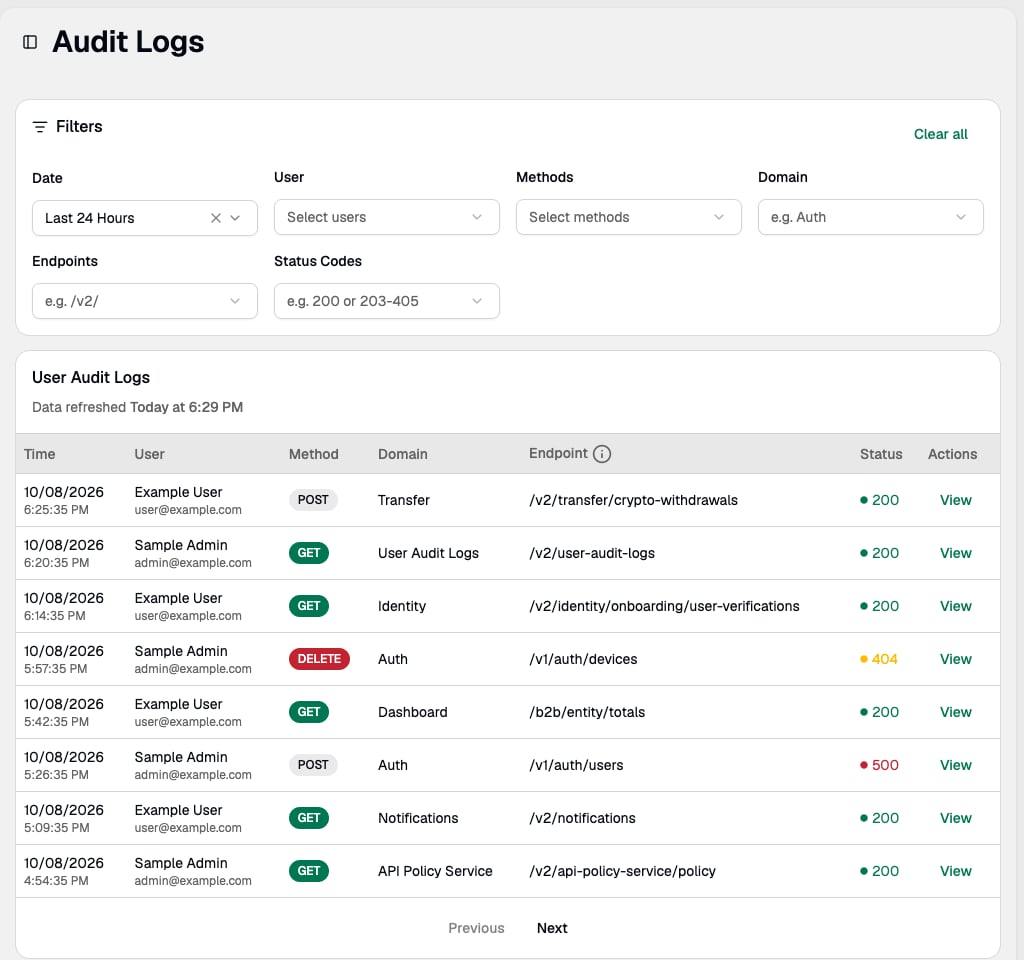View the /b2b/entity/totals log entry
The height and width of the screenshot is (960, 1024).
point(955,712)
